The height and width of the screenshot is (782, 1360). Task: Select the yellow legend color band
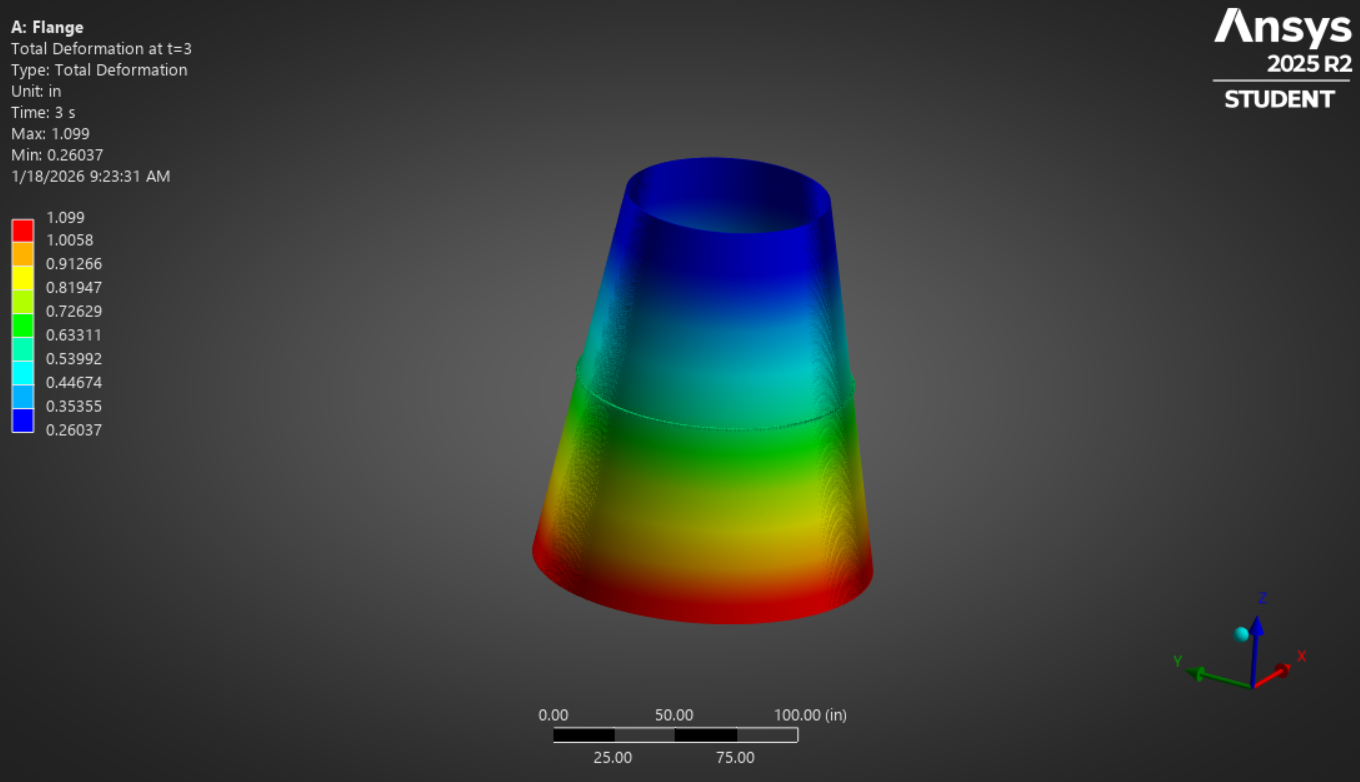tap(22, 277)
